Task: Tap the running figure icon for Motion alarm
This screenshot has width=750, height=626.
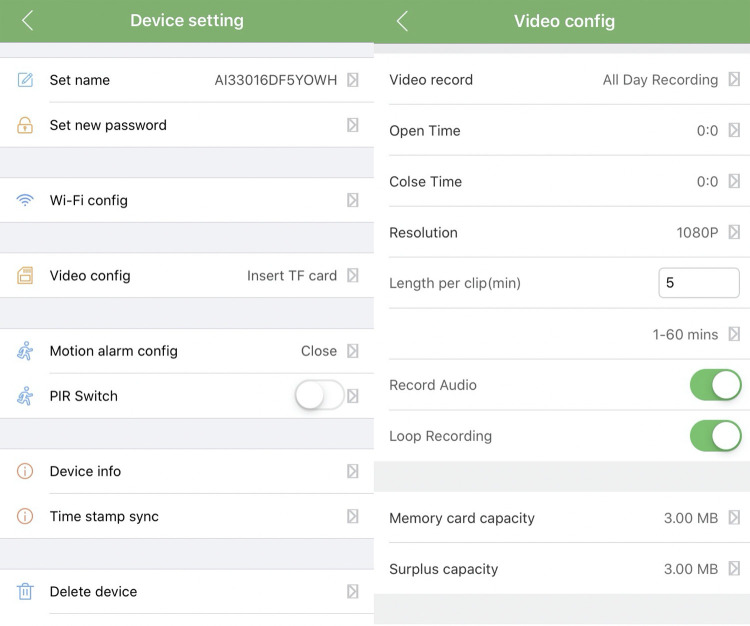Action: pyautogui.click(x=25, y=351)
